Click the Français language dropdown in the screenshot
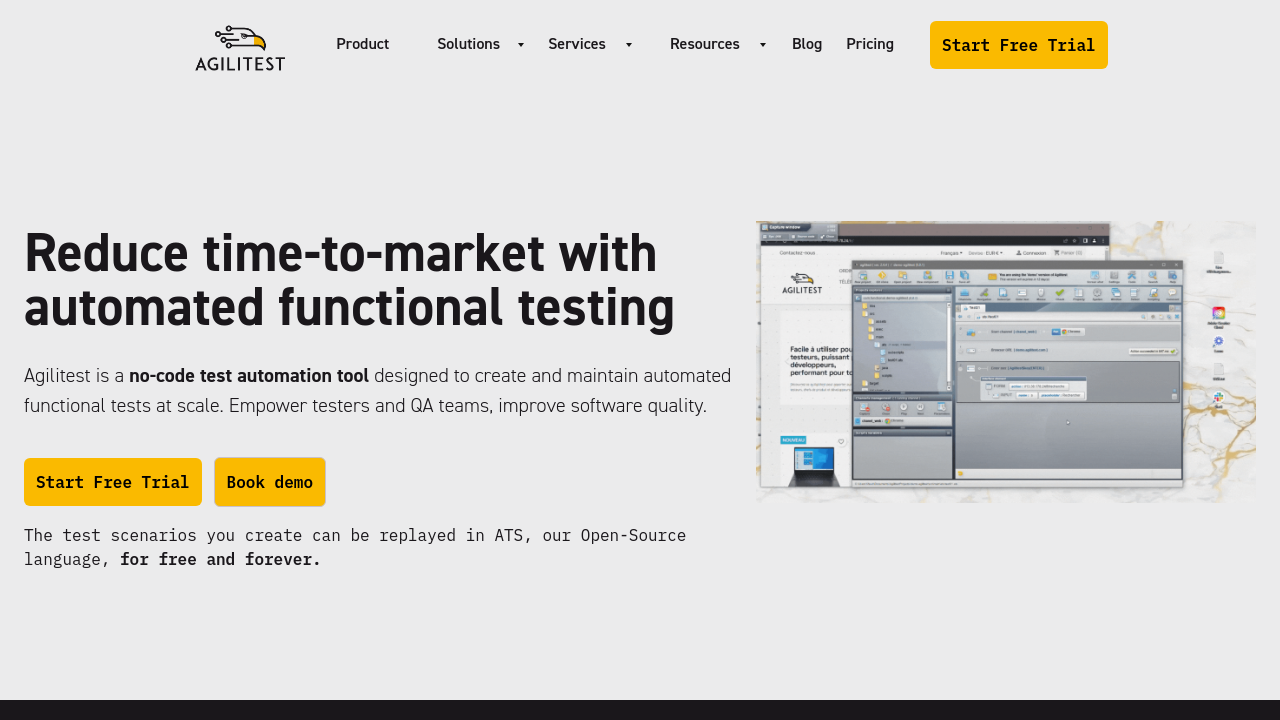Viewport: 1280px width, 720px height. [951, 253]
